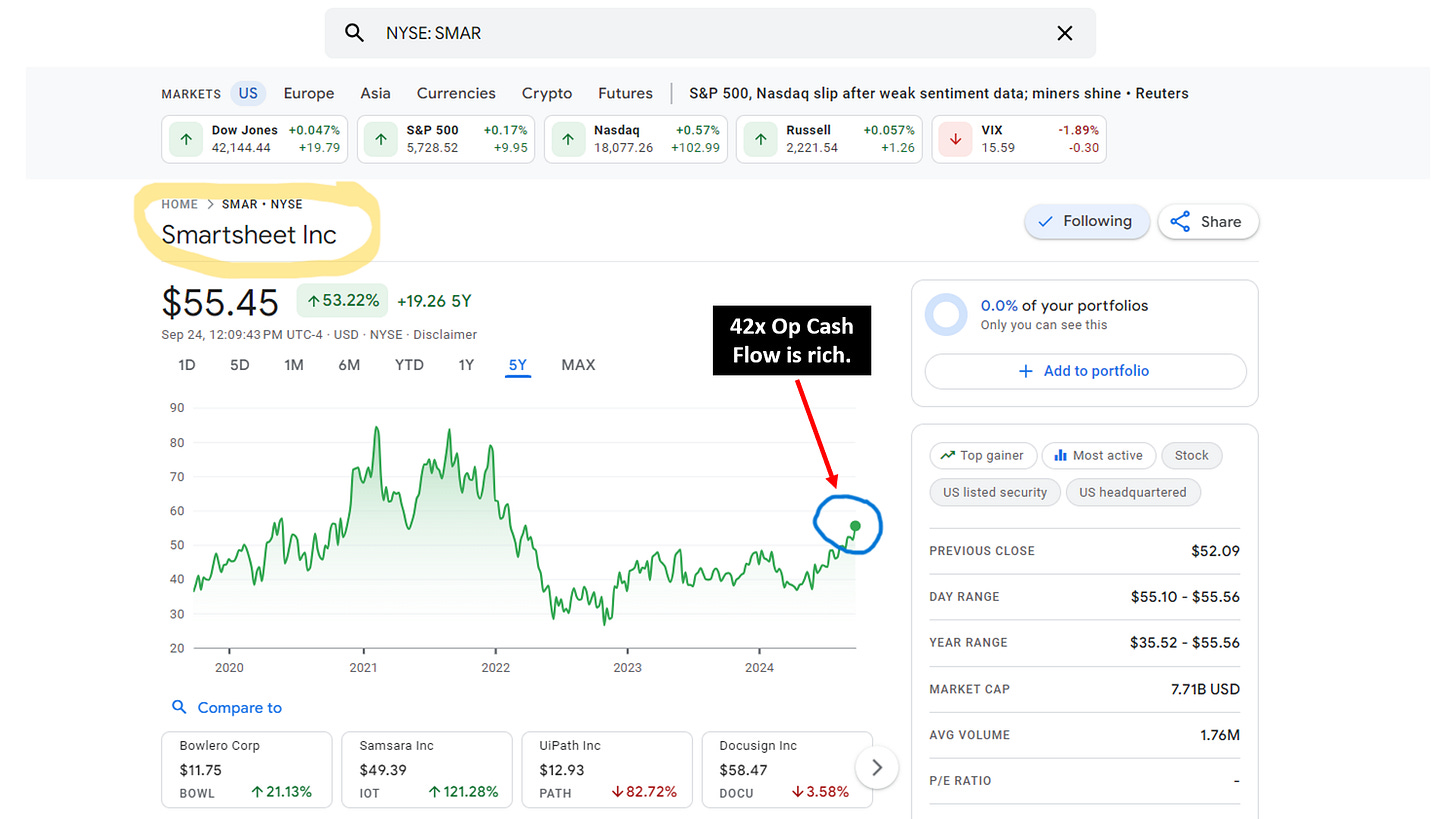Click the Top gainer trend icon
Screen dimensions: 1456x819
click(947, 456)
